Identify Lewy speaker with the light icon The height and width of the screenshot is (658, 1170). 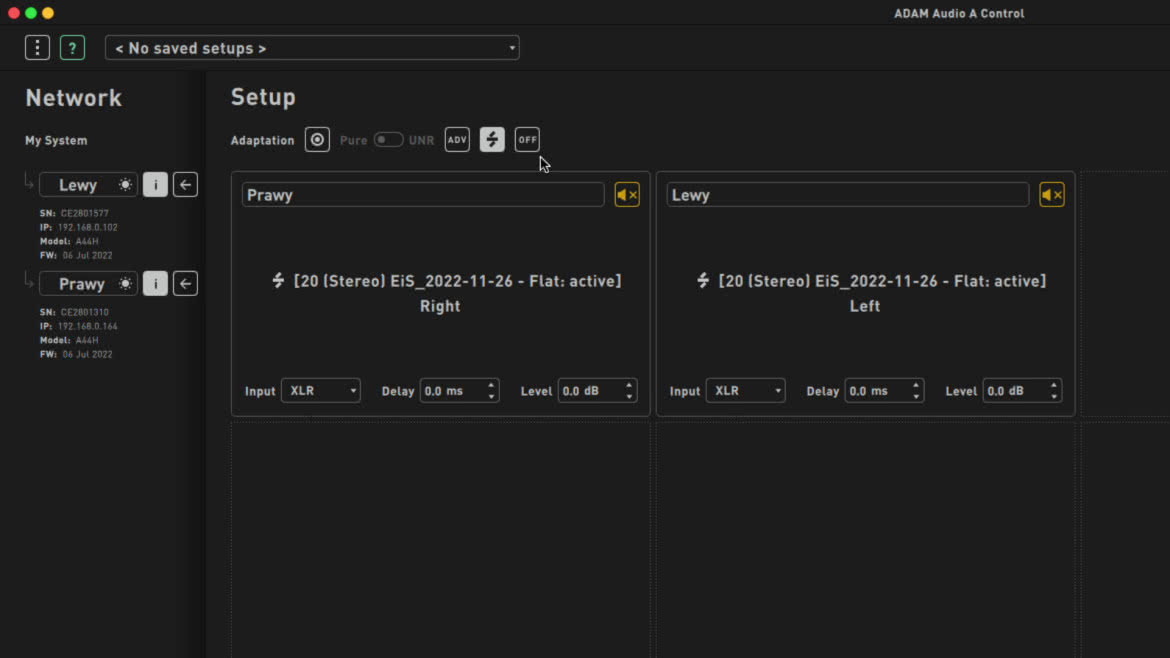125,185
